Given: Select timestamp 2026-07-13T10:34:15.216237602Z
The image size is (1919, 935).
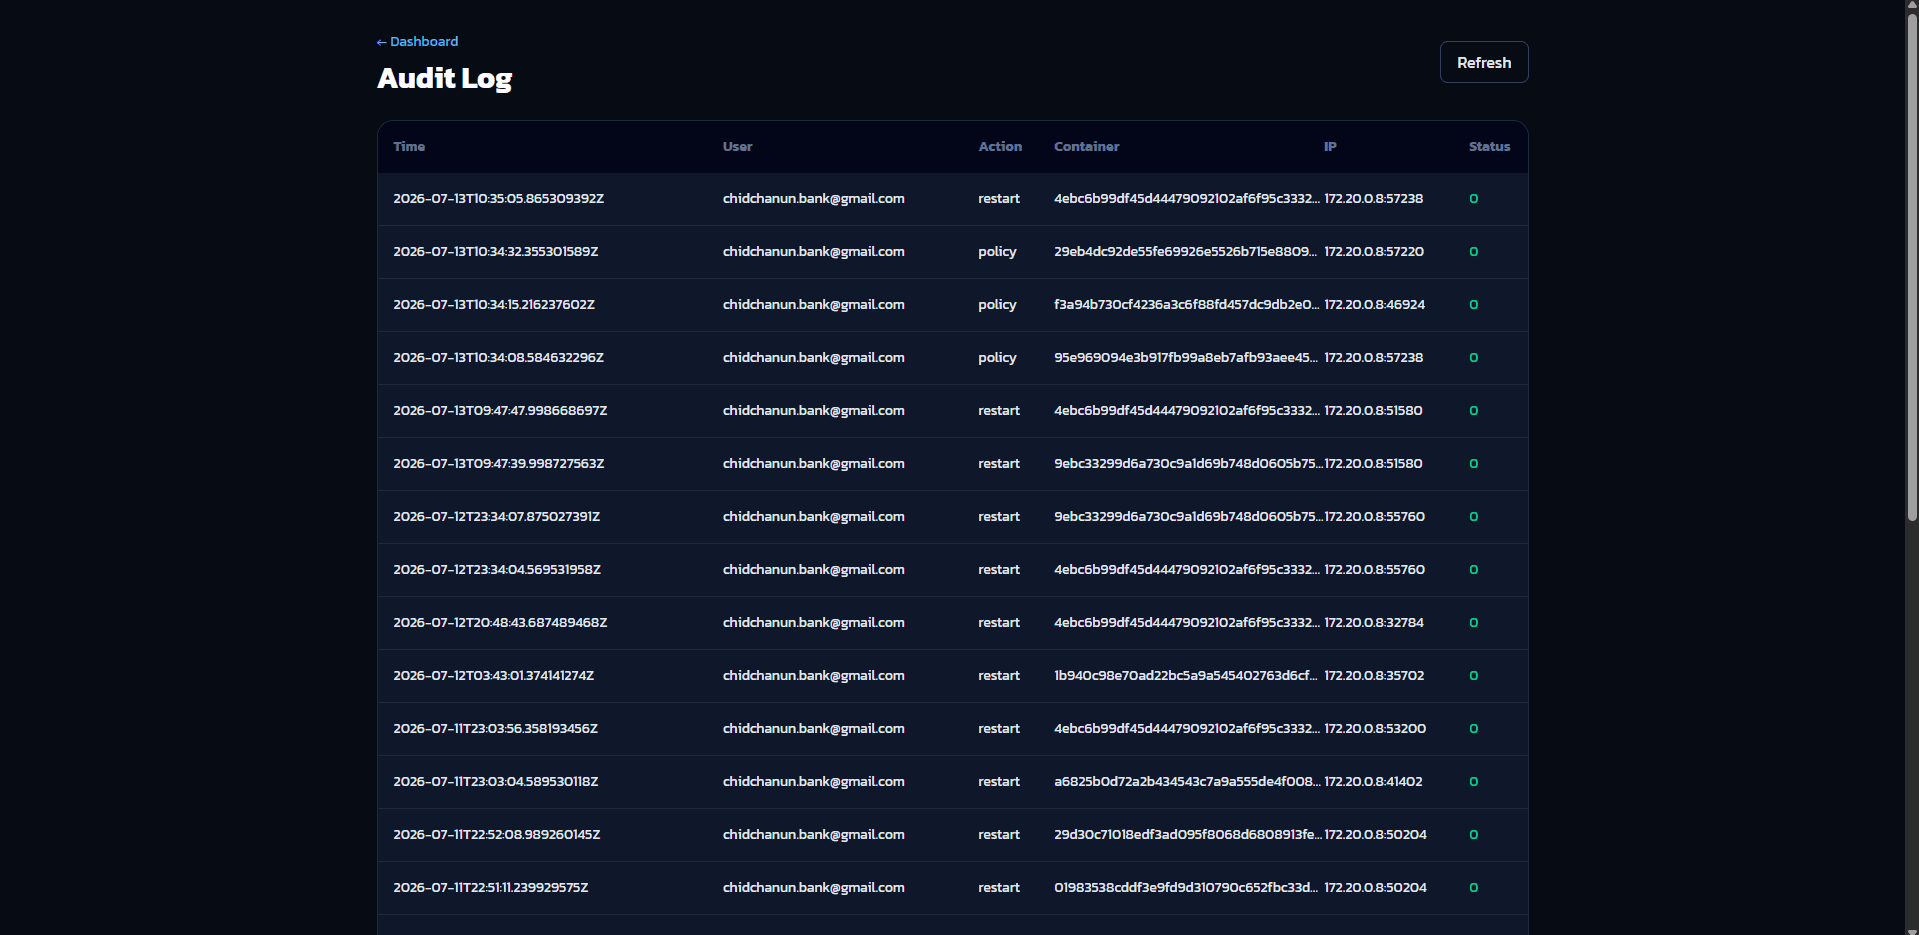Looking at the screenshot, I should (x=494, y=305).
